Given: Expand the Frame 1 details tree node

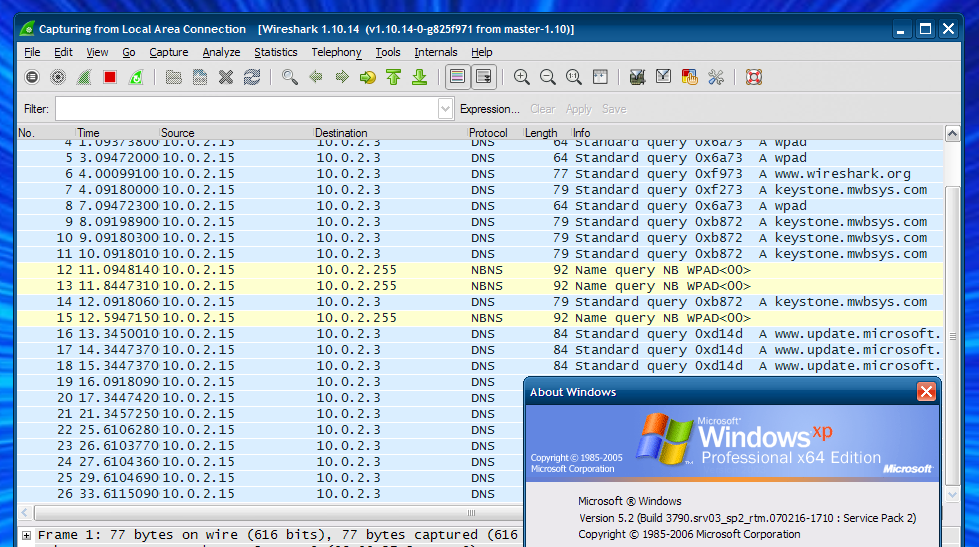Looking at the screenshot, I should point(26,535).
